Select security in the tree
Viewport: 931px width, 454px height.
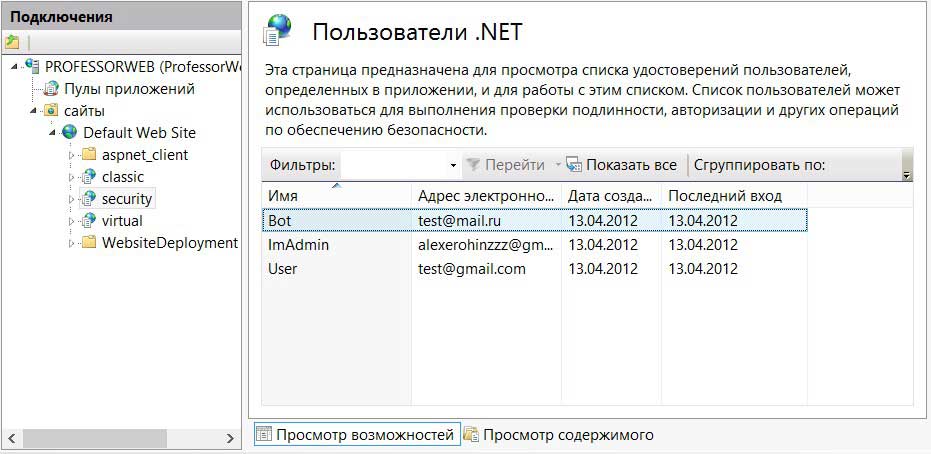pos(126,199)
